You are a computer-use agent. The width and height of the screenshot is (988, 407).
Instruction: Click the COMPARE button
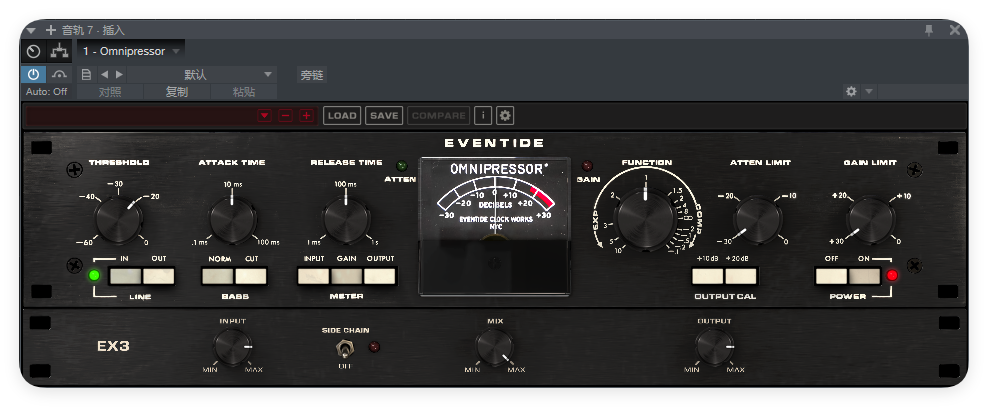[439, 115]
